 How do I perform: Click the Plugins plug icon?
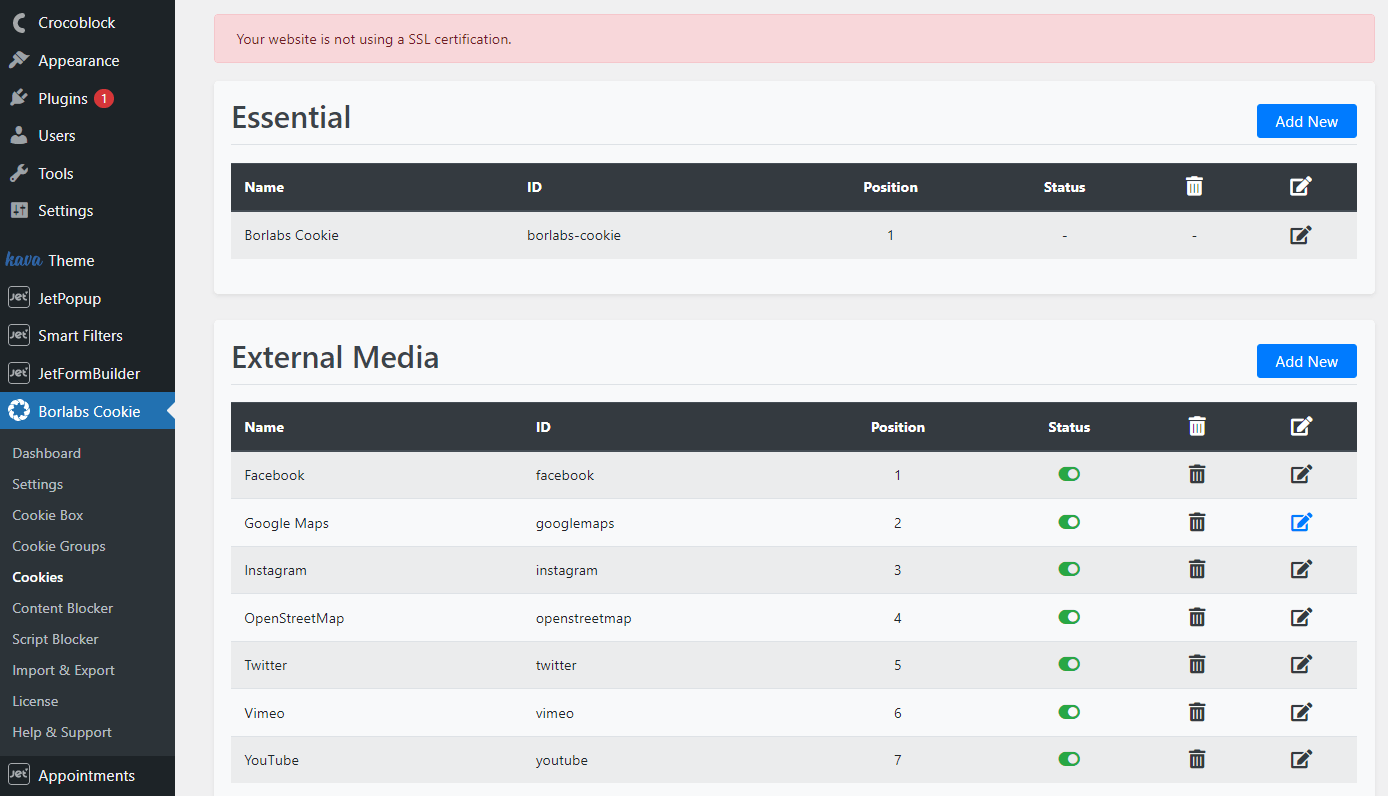pos(18,98)
